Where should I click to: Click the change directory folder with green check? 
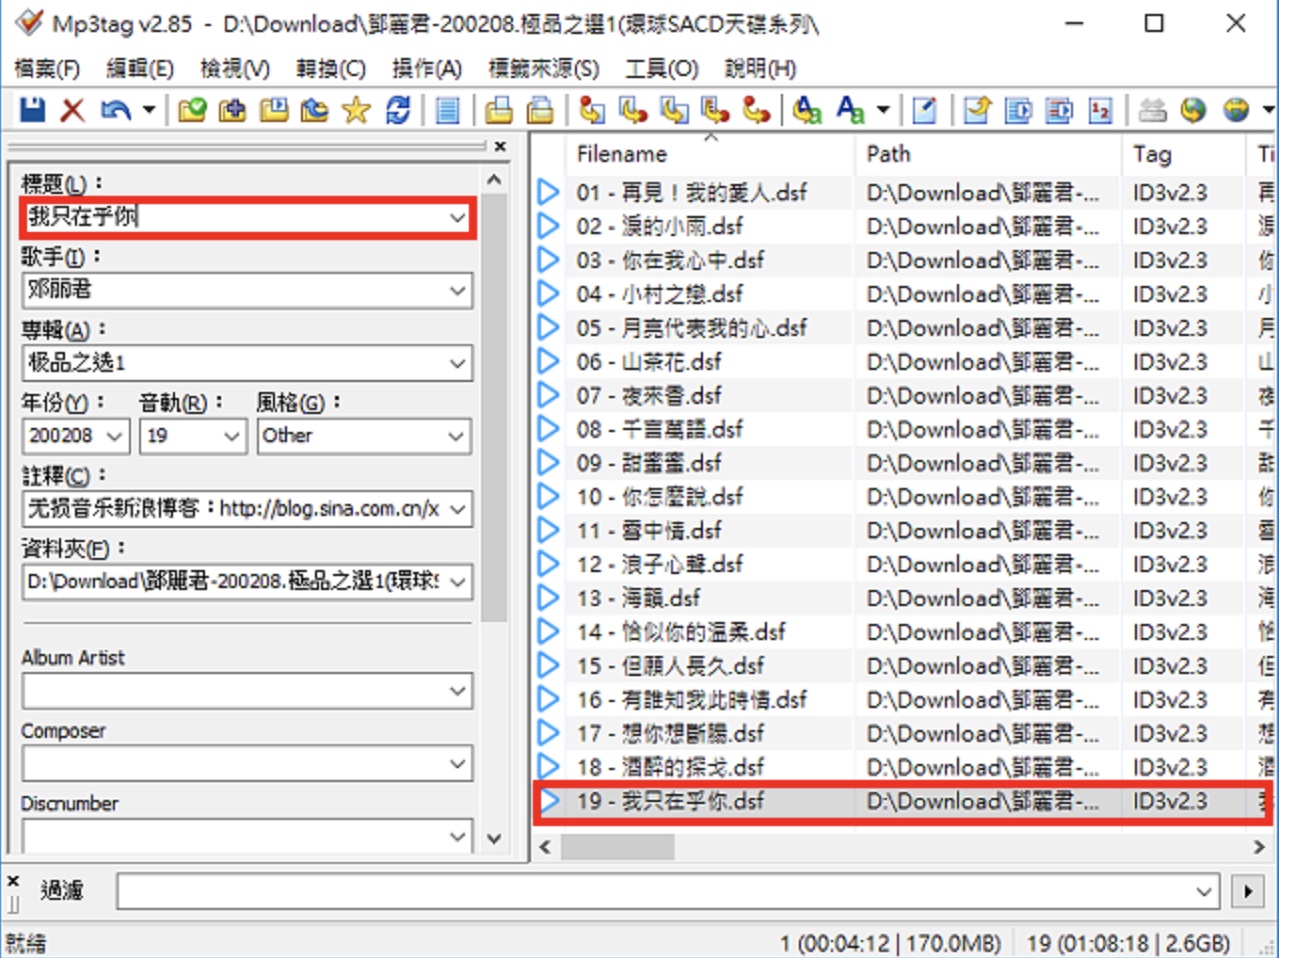191,109
